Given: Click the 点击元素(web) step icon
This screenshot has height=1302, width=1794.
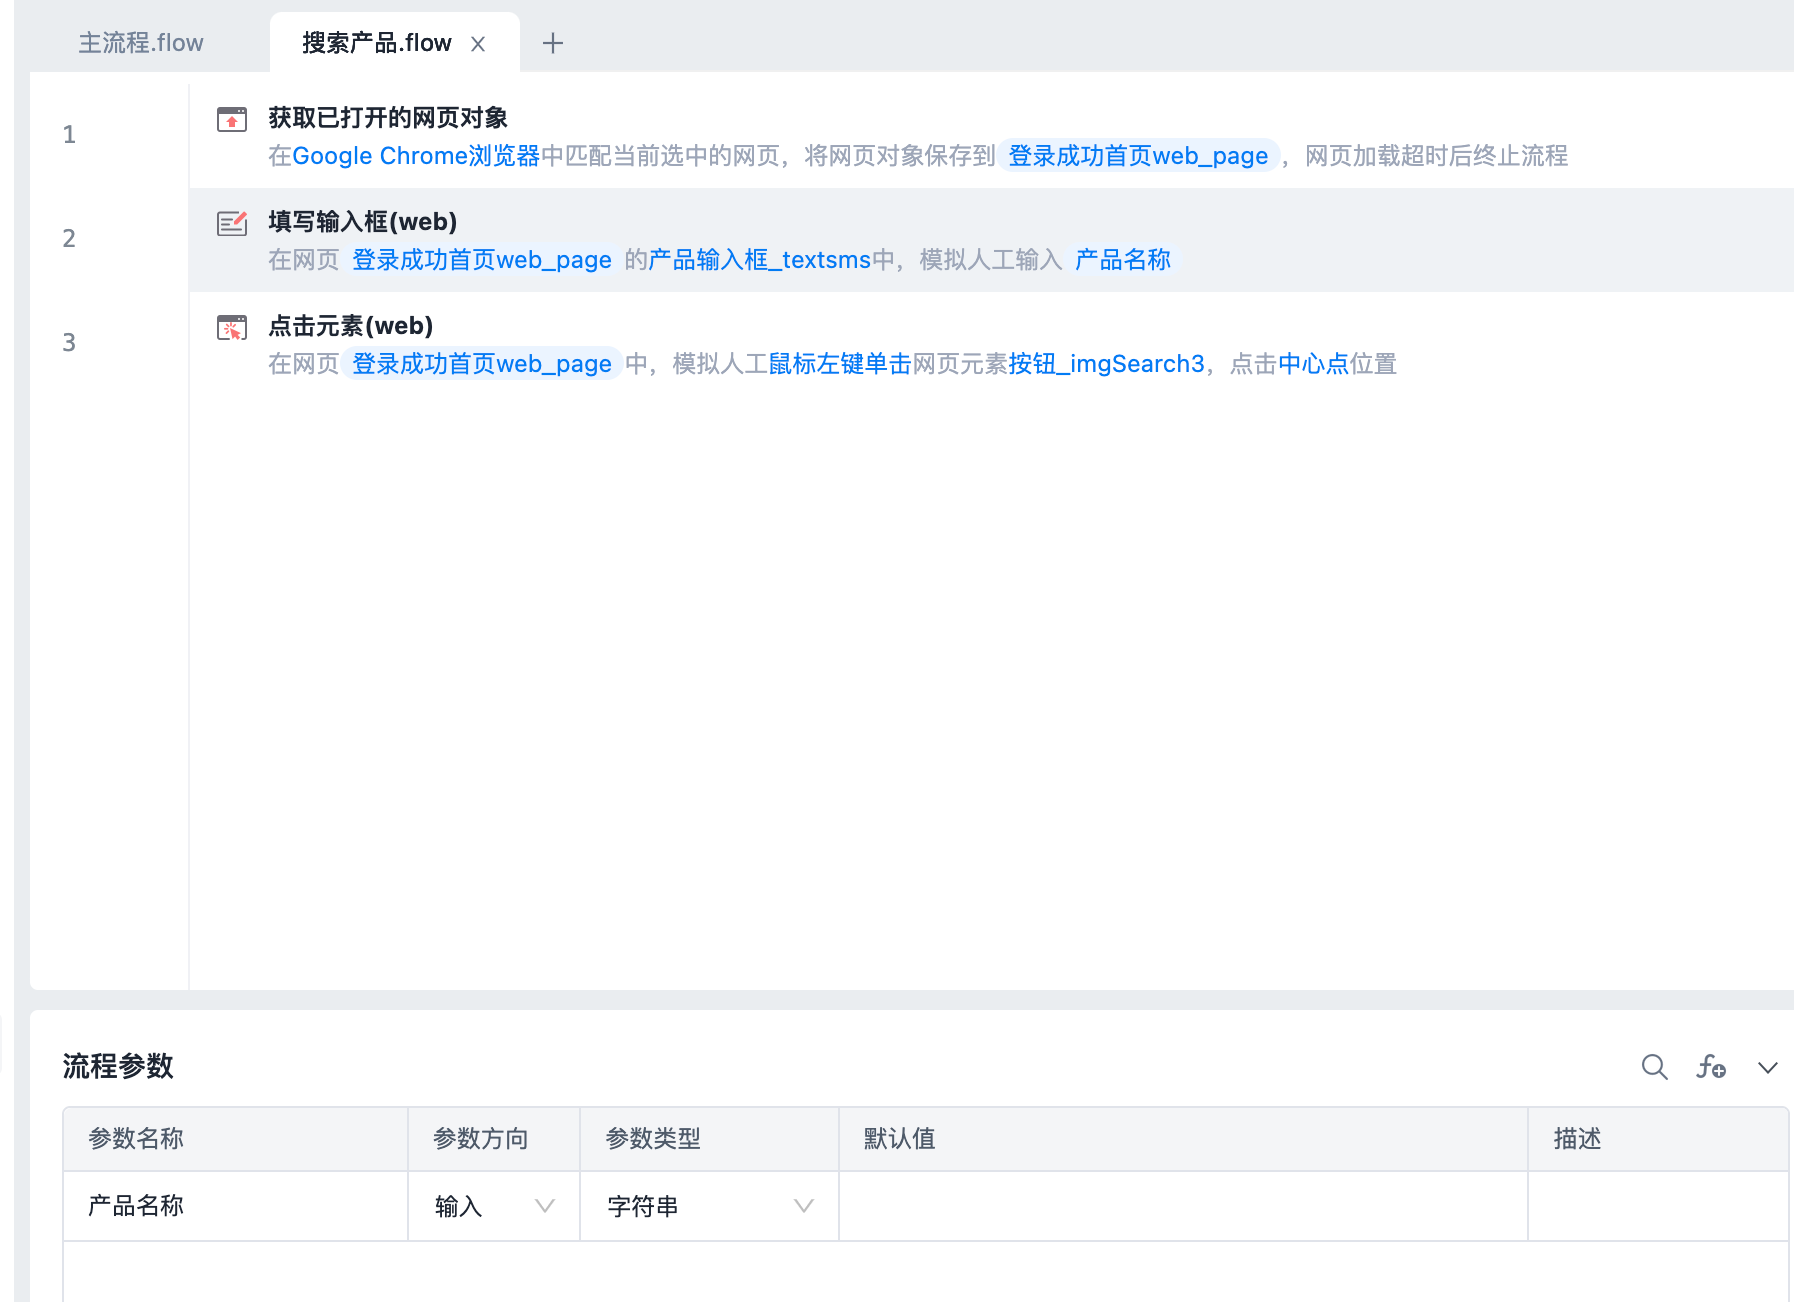Looking at the screenshot, I should coord(232,327).
